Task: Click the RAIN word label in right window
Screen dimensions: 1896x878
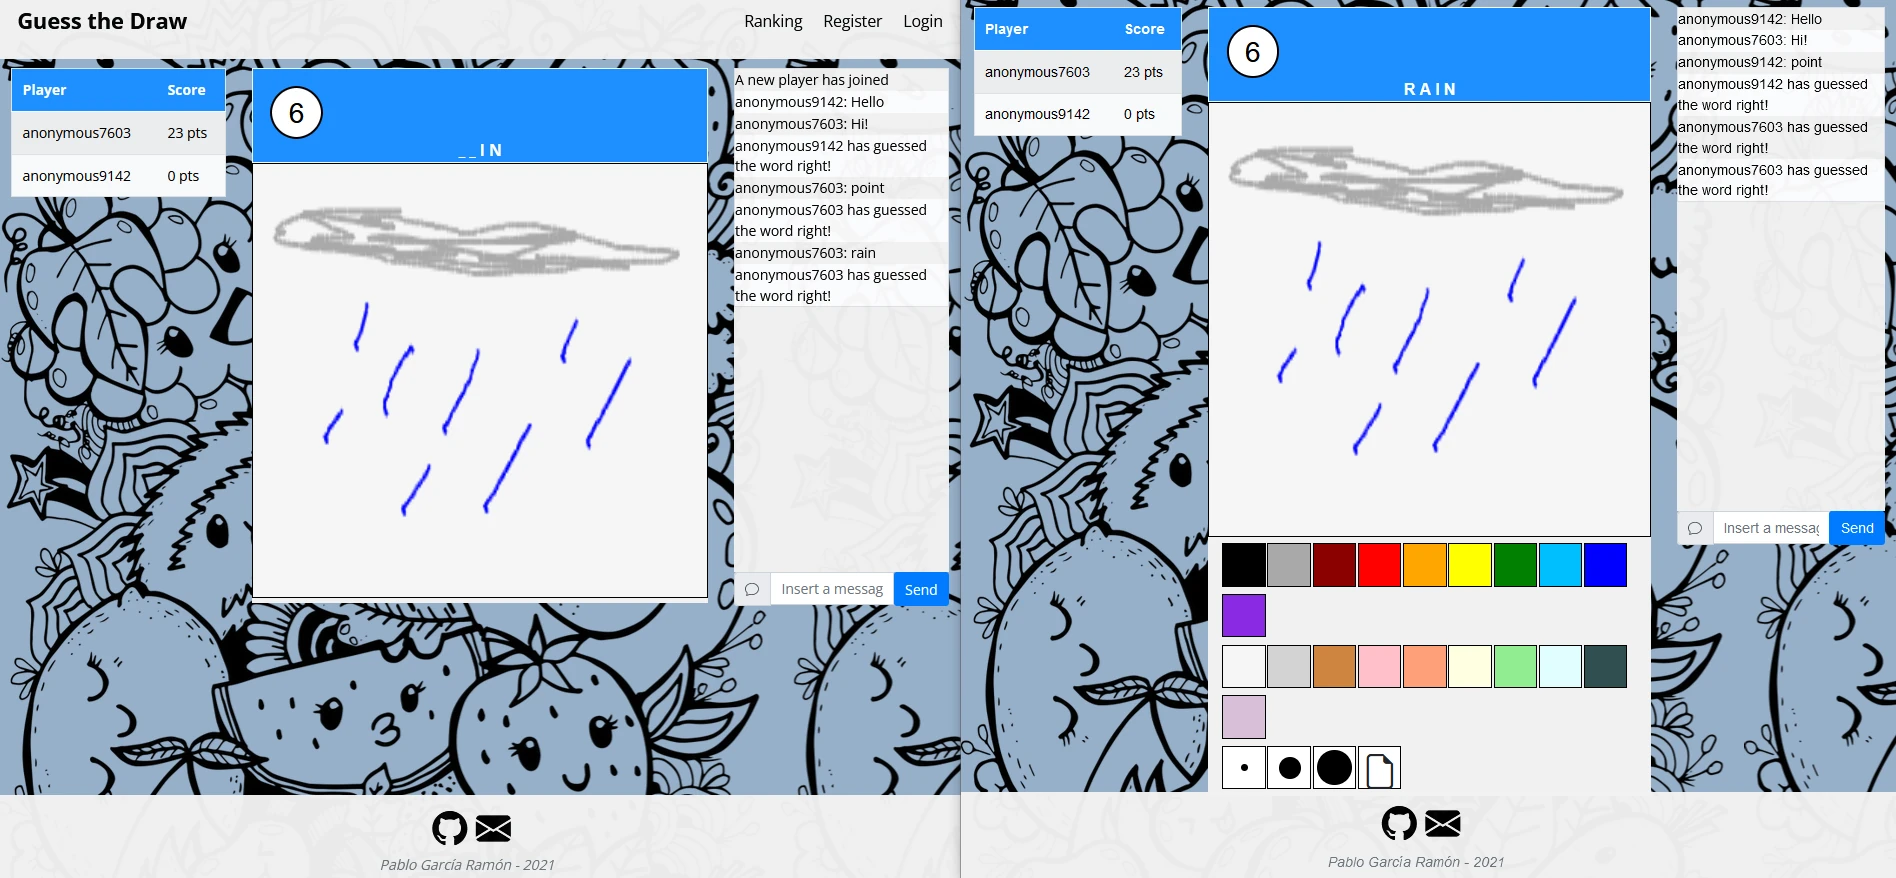Action: (x=1430, y=89)
